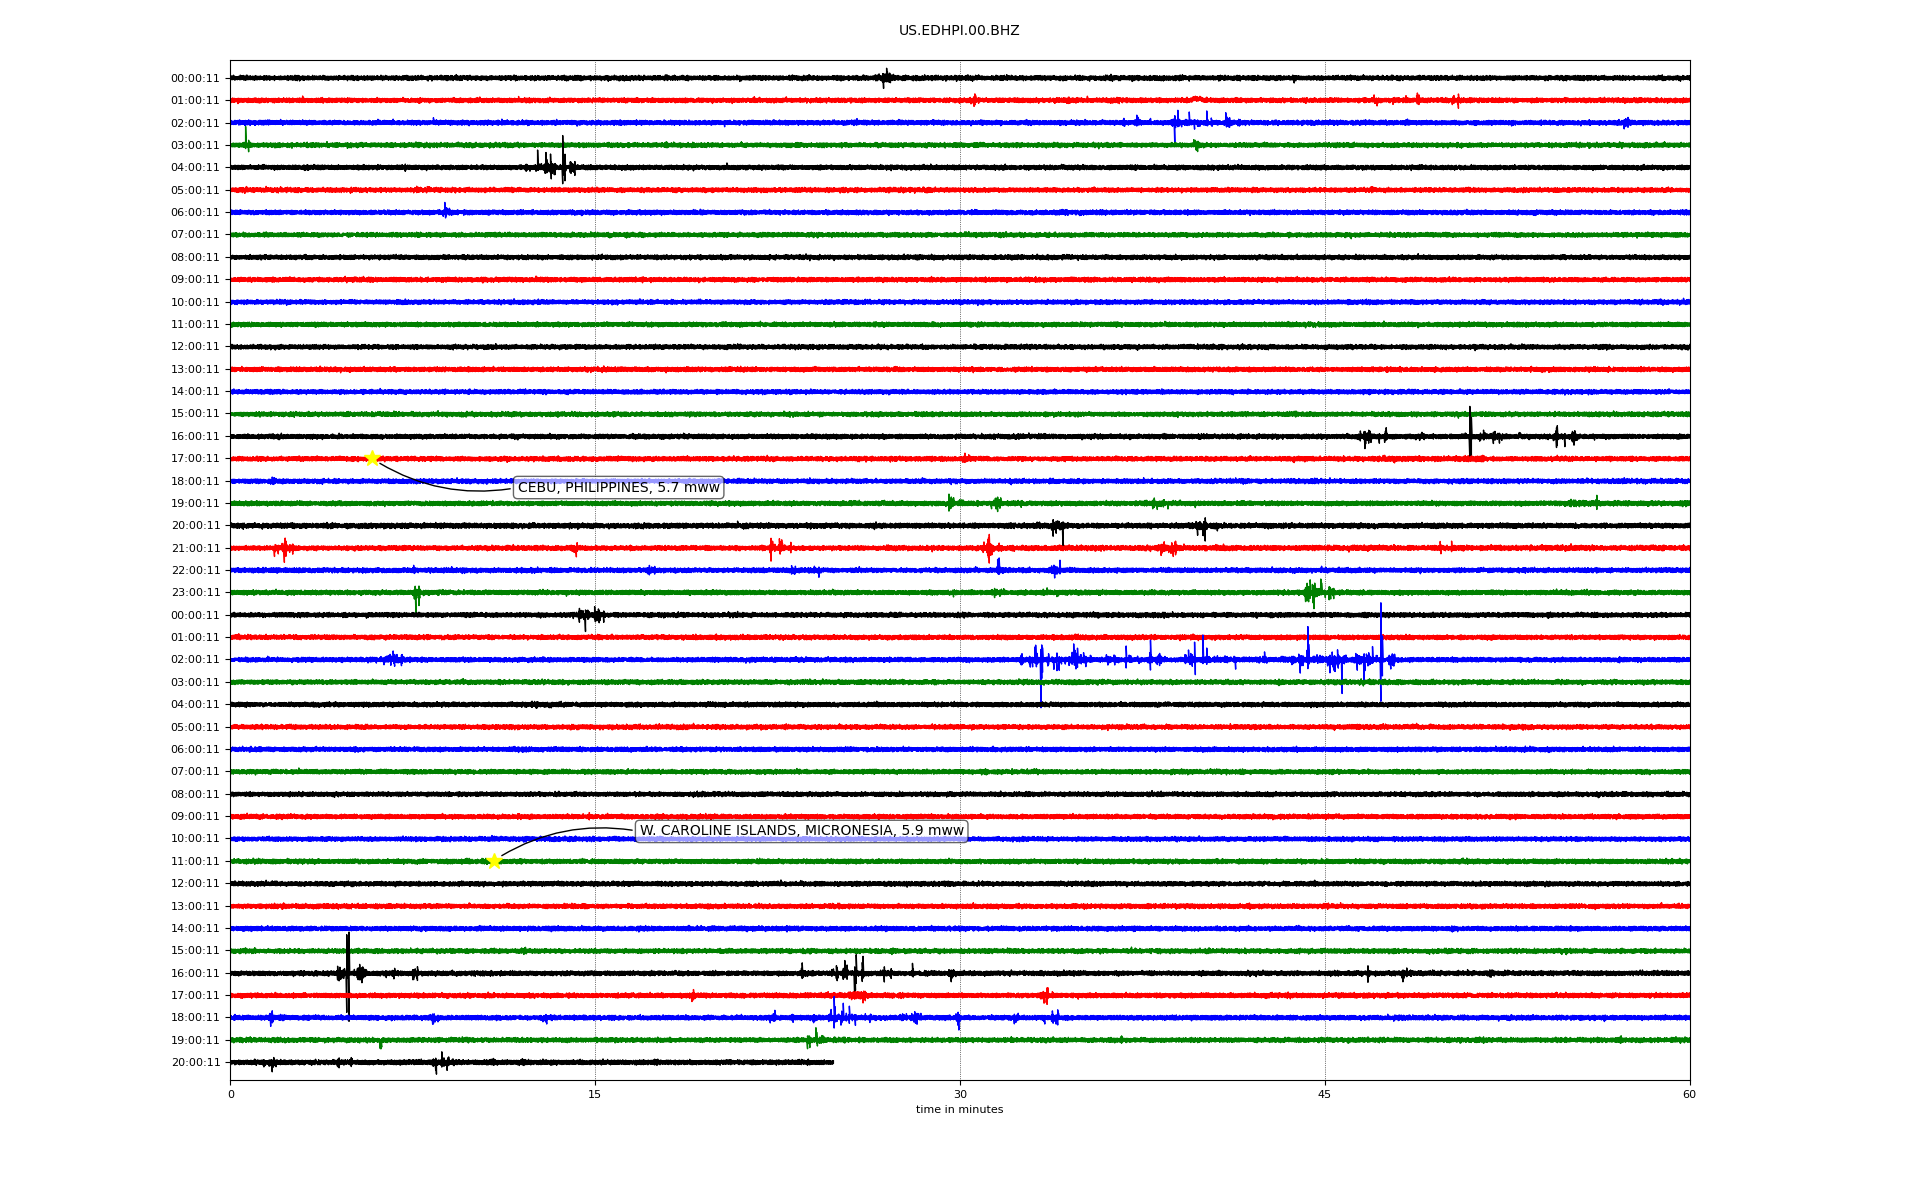Click the 30 tick label on x-axis
This screenshot has width=1920, height=1200.
tap(960, 1094)
